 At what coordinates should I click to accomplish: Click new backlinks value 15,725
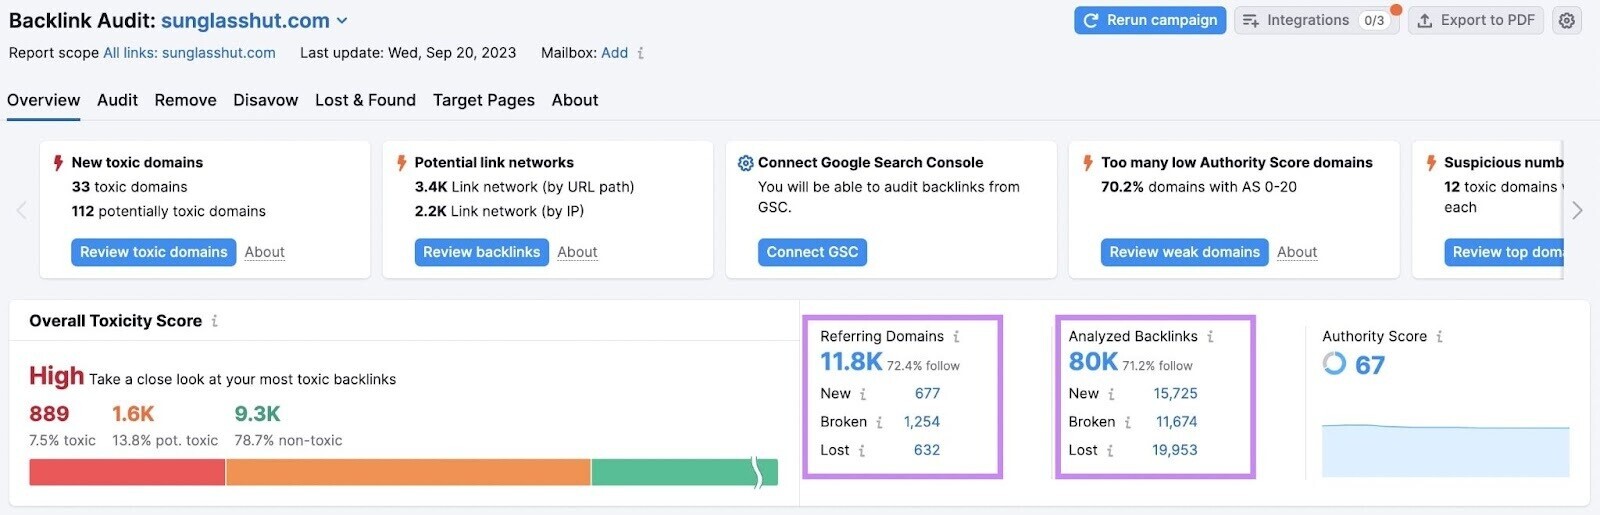(1175, 394)
